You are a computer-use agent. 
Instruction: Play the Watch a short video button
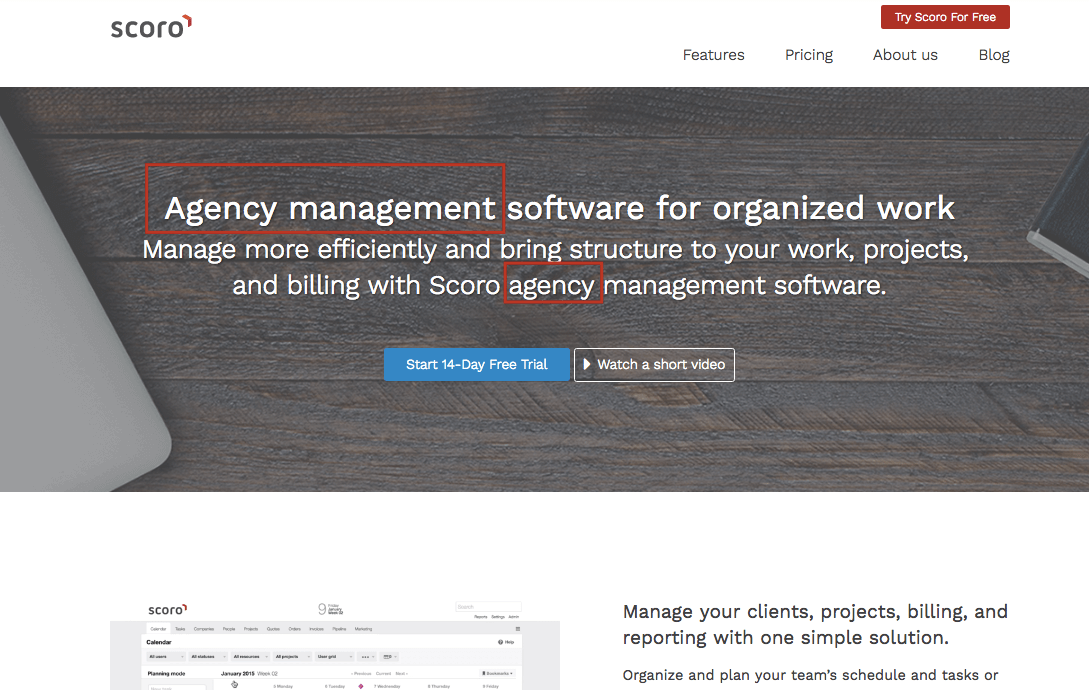[x=654, y=365]
